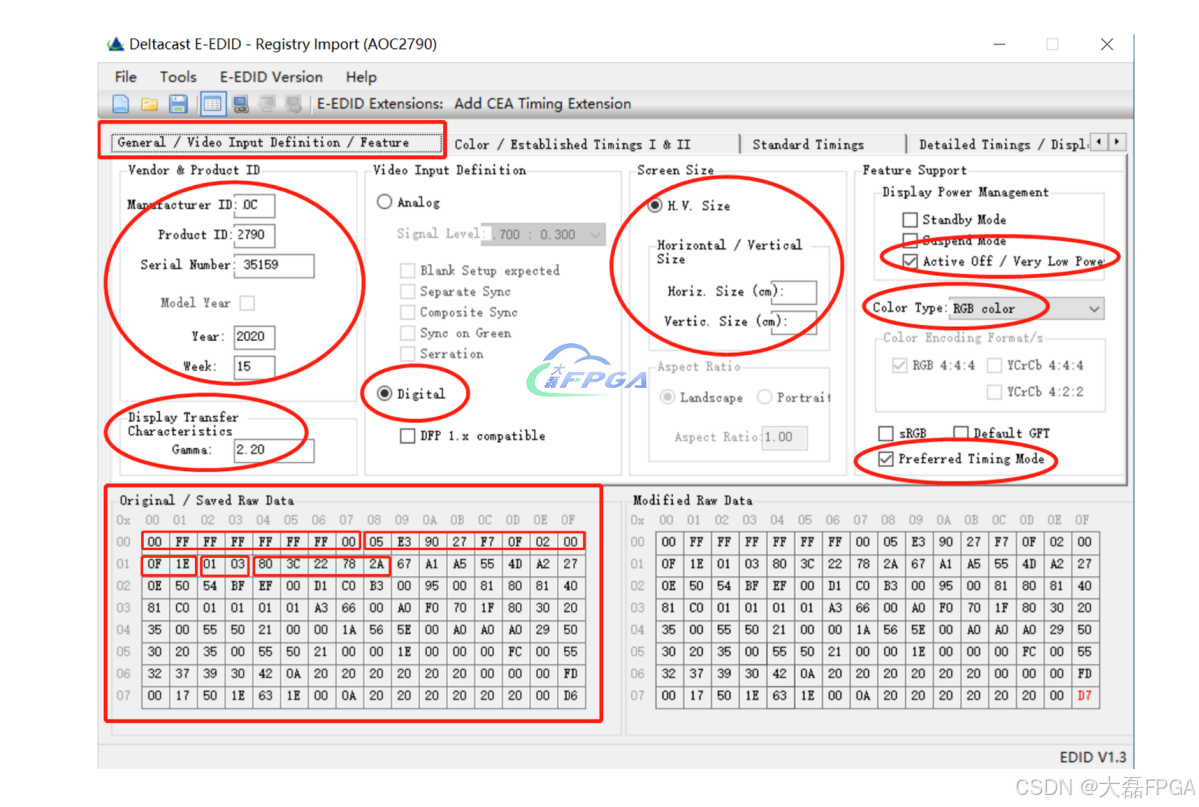1199x807 pixels.
Task: Click red cell D7 in Modified raw data
Action: coord(1084,696)
